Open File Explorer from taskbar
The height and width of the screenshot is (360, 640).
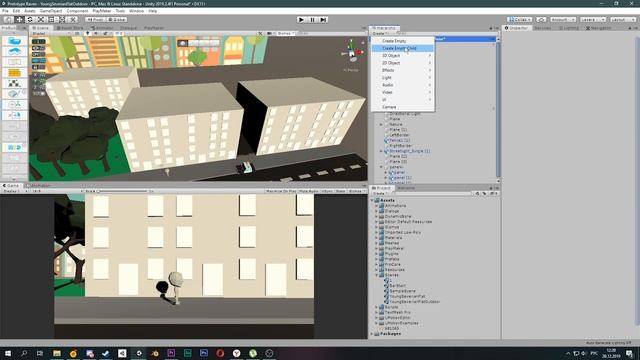click(57, 353)
